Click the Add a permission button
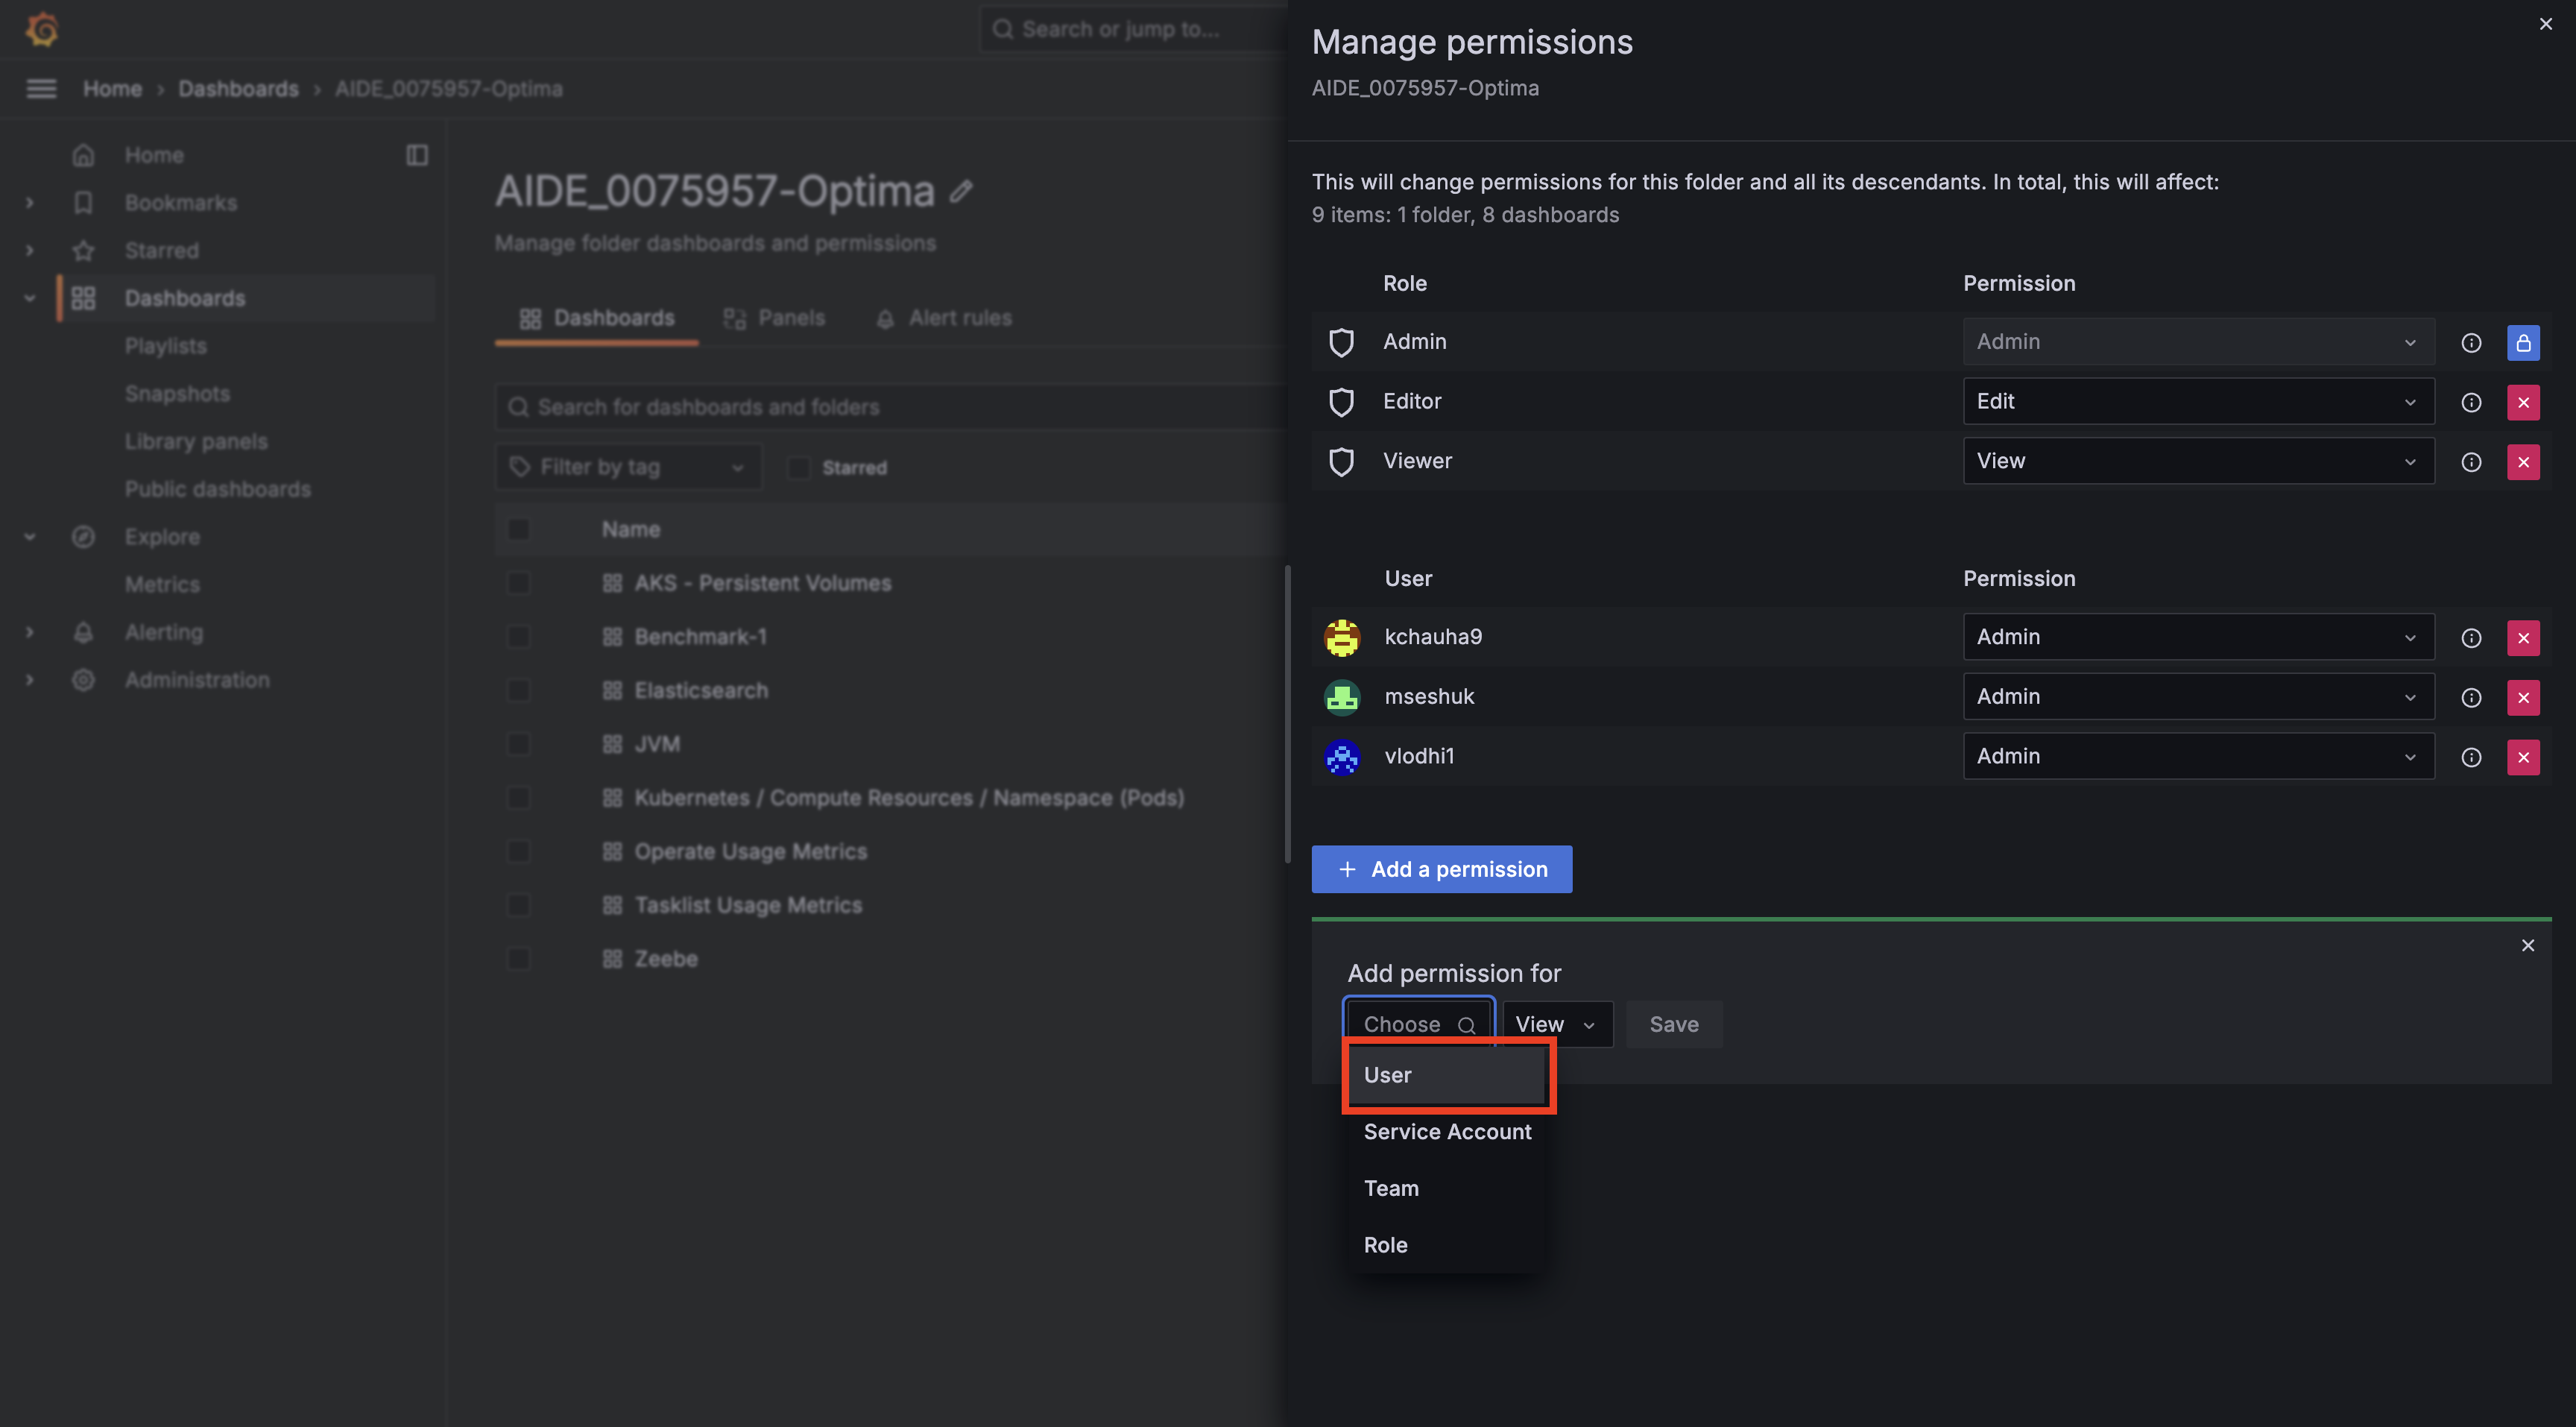 click(1441, 869)
